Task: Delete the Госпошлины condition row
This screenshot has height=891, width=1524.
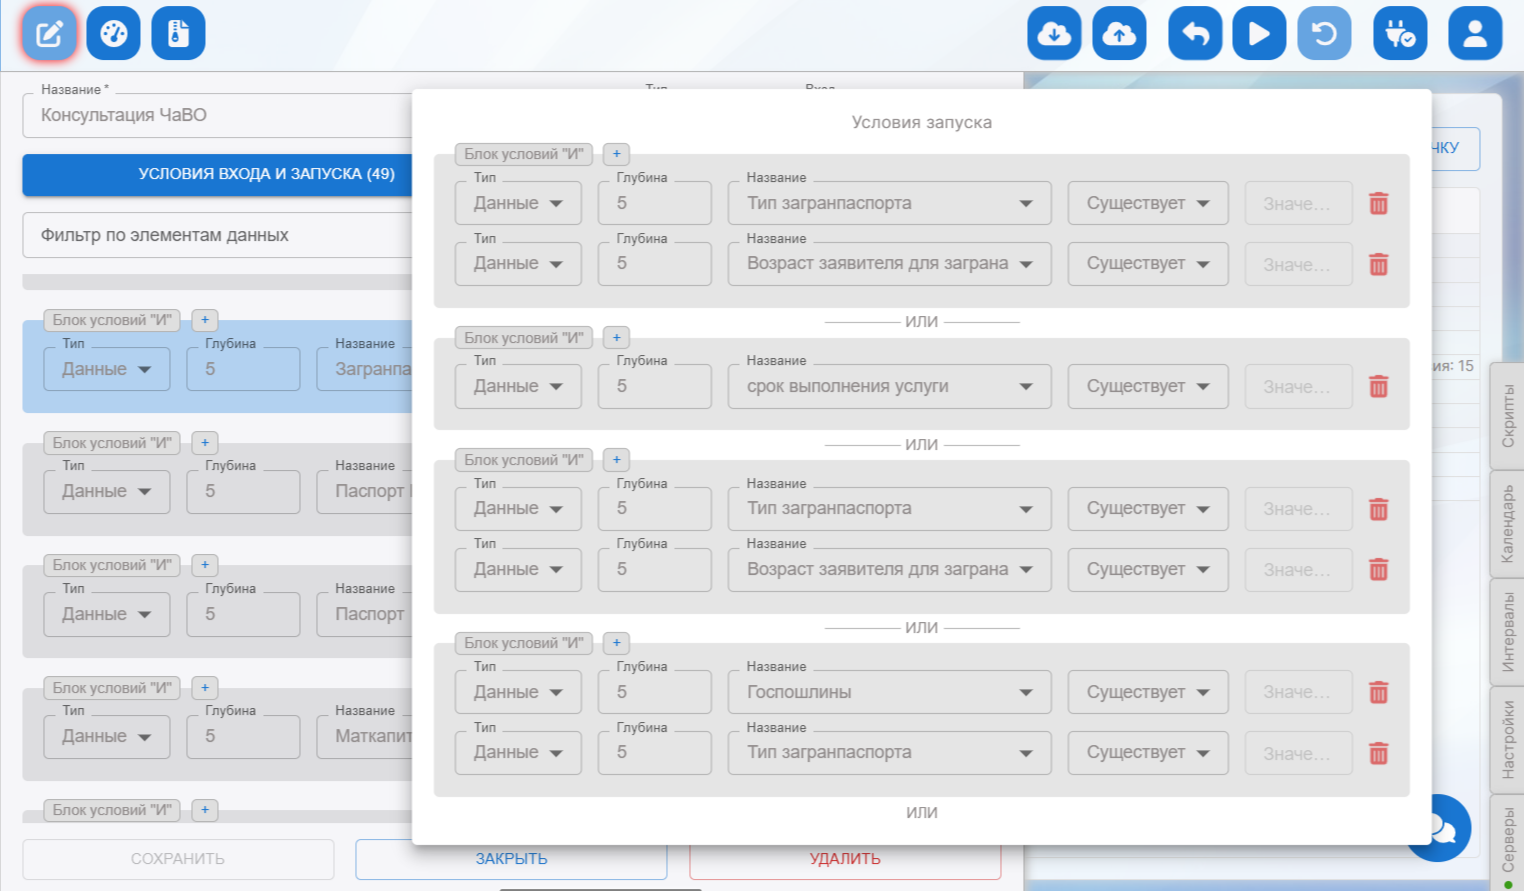Action: pyautogui.click(x=1378, y=692)
